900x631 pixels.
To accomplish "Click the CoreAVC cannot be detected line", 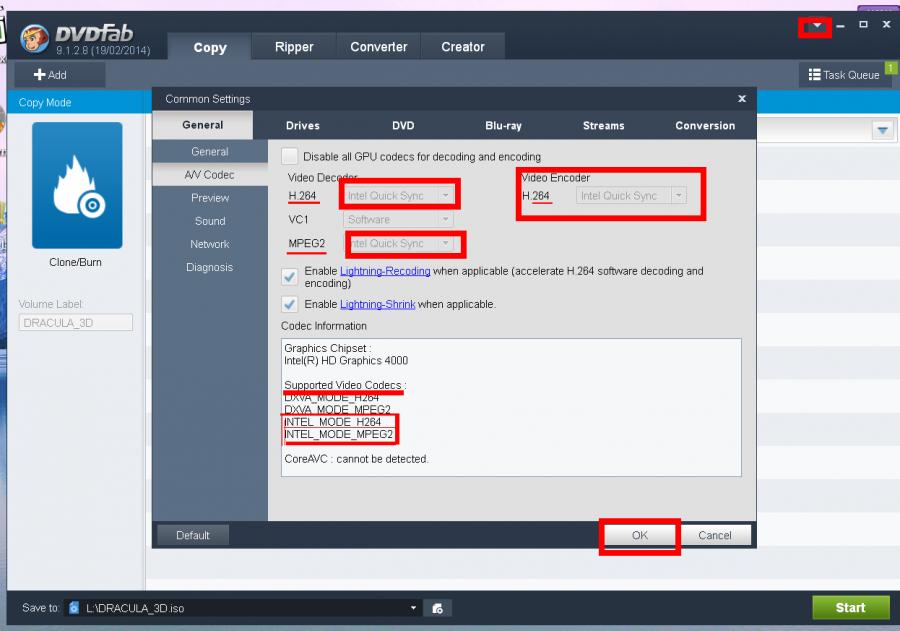I will click(356, 459).
